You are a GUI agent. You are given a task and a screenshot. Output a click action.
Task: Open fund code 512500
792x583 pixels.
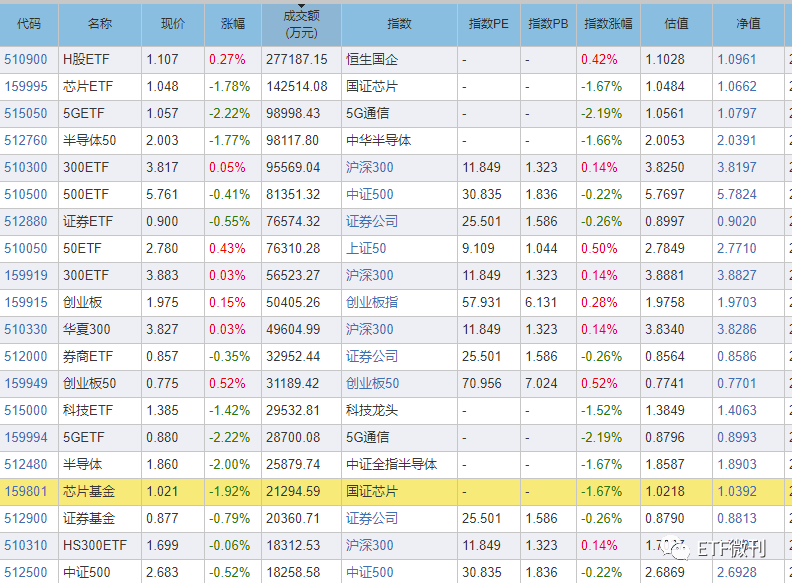click(26, 572)
